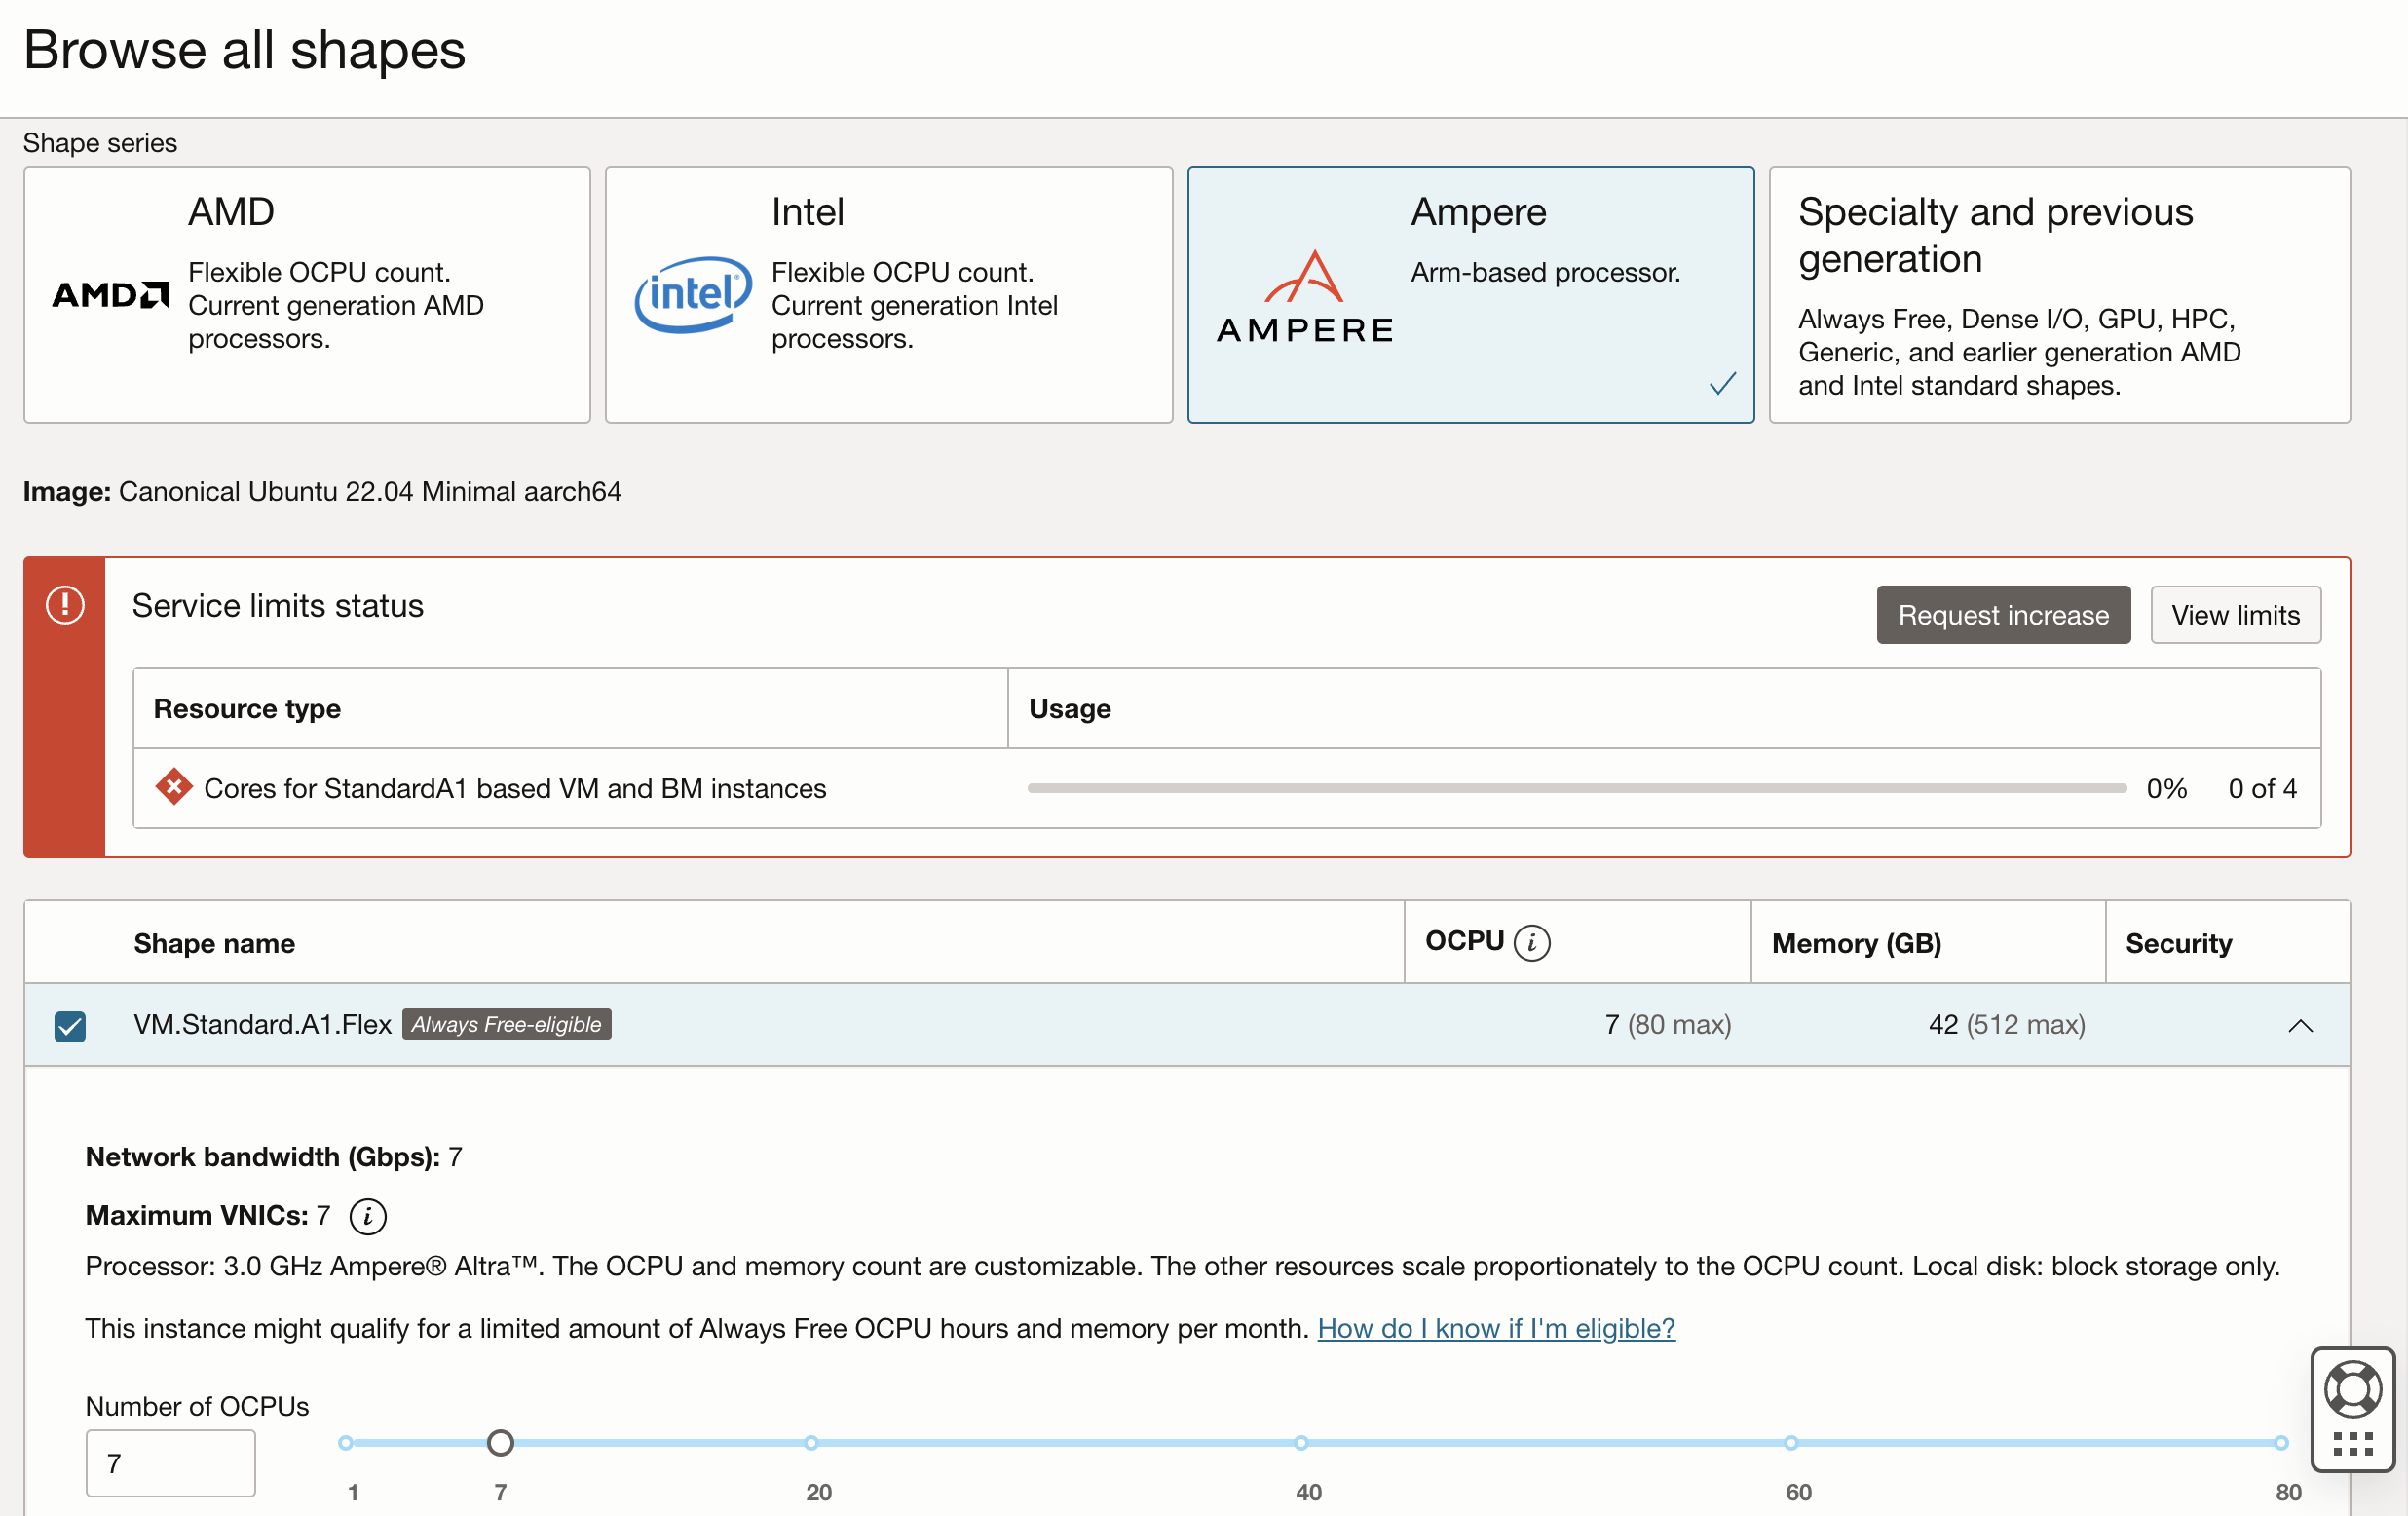
Task: Click the Maximum VNICs info icon
Action: click(x=367, y=1215)
